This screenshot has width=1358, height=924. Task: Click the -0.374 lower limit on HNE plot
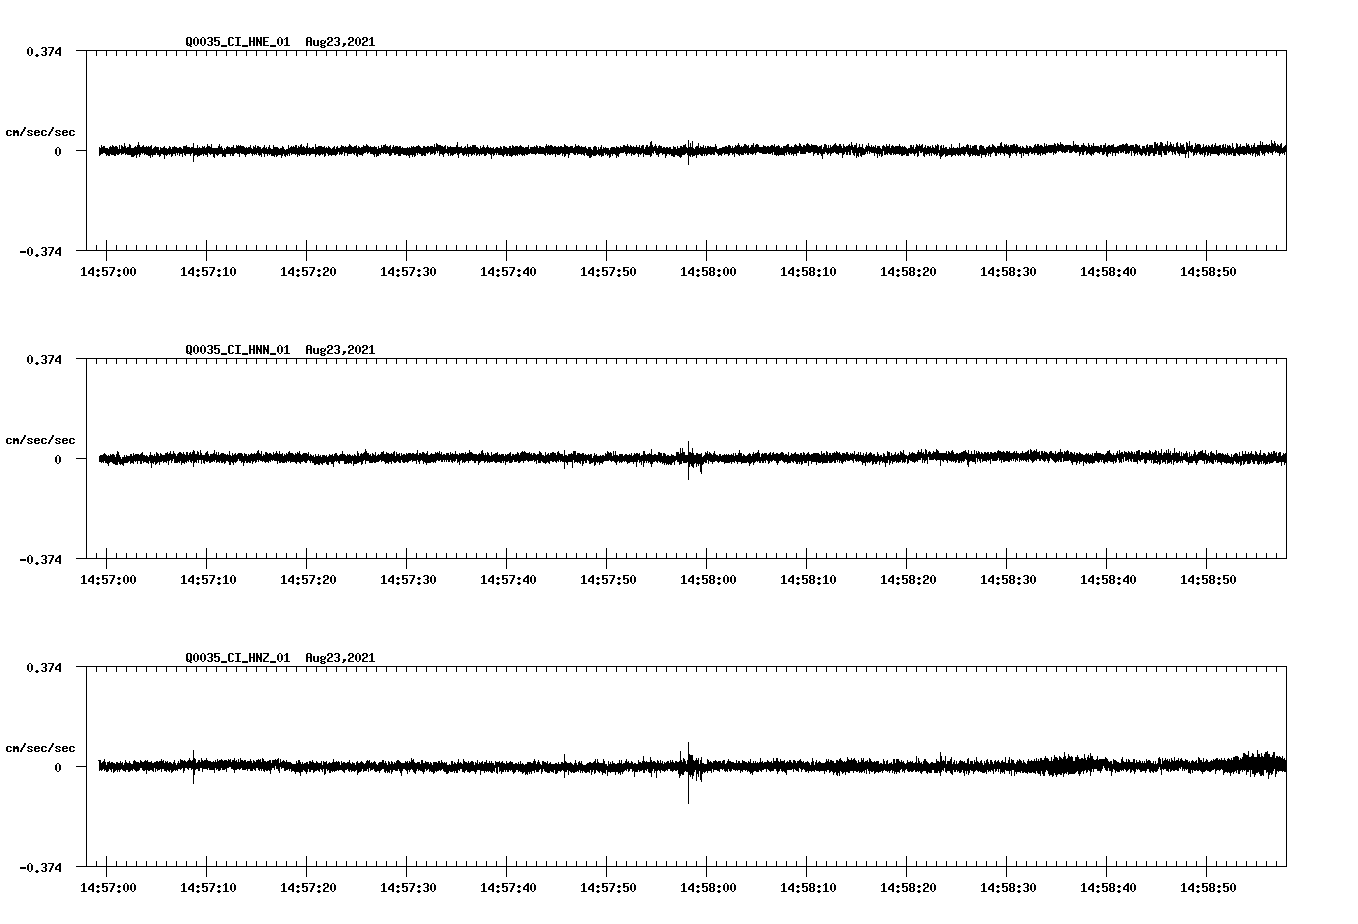[x=40, y=252]
